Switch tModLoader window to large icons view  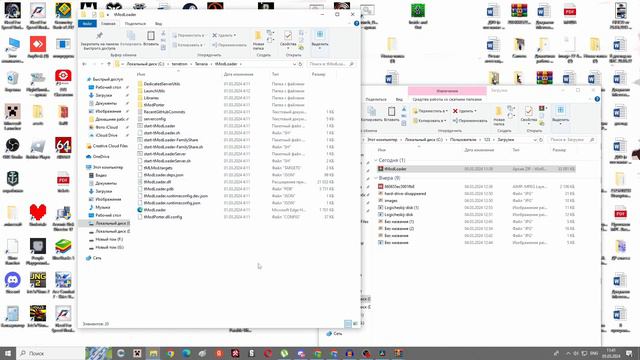coord(355,324)
